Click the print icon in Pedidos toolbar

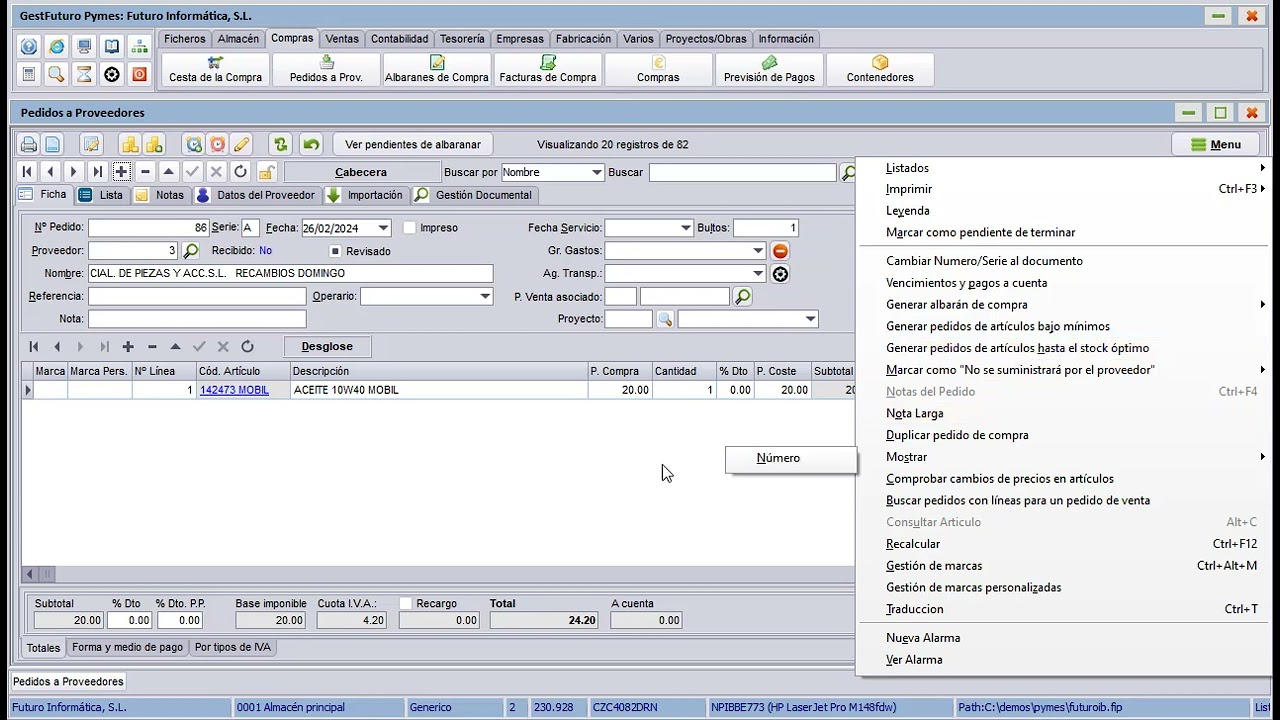pyautogui.click(x=29, y=144)
